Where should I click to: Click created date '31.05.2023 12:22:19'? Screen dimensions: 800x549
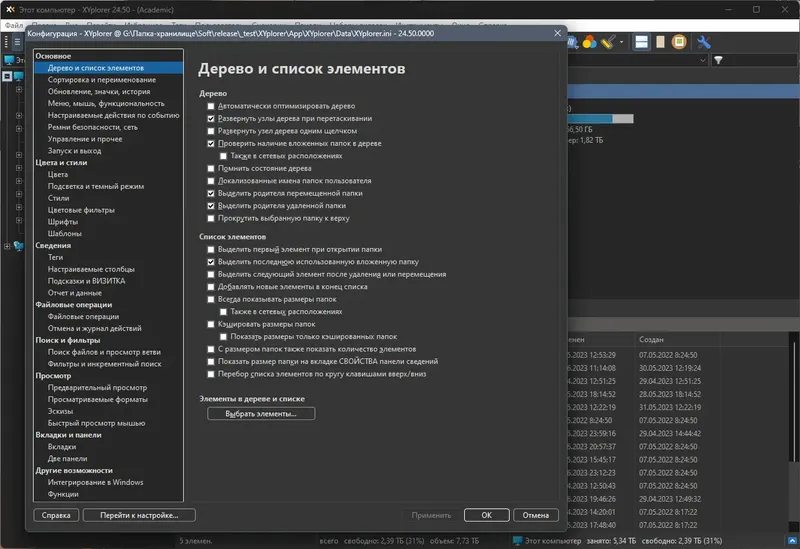(x=670, y=407)
